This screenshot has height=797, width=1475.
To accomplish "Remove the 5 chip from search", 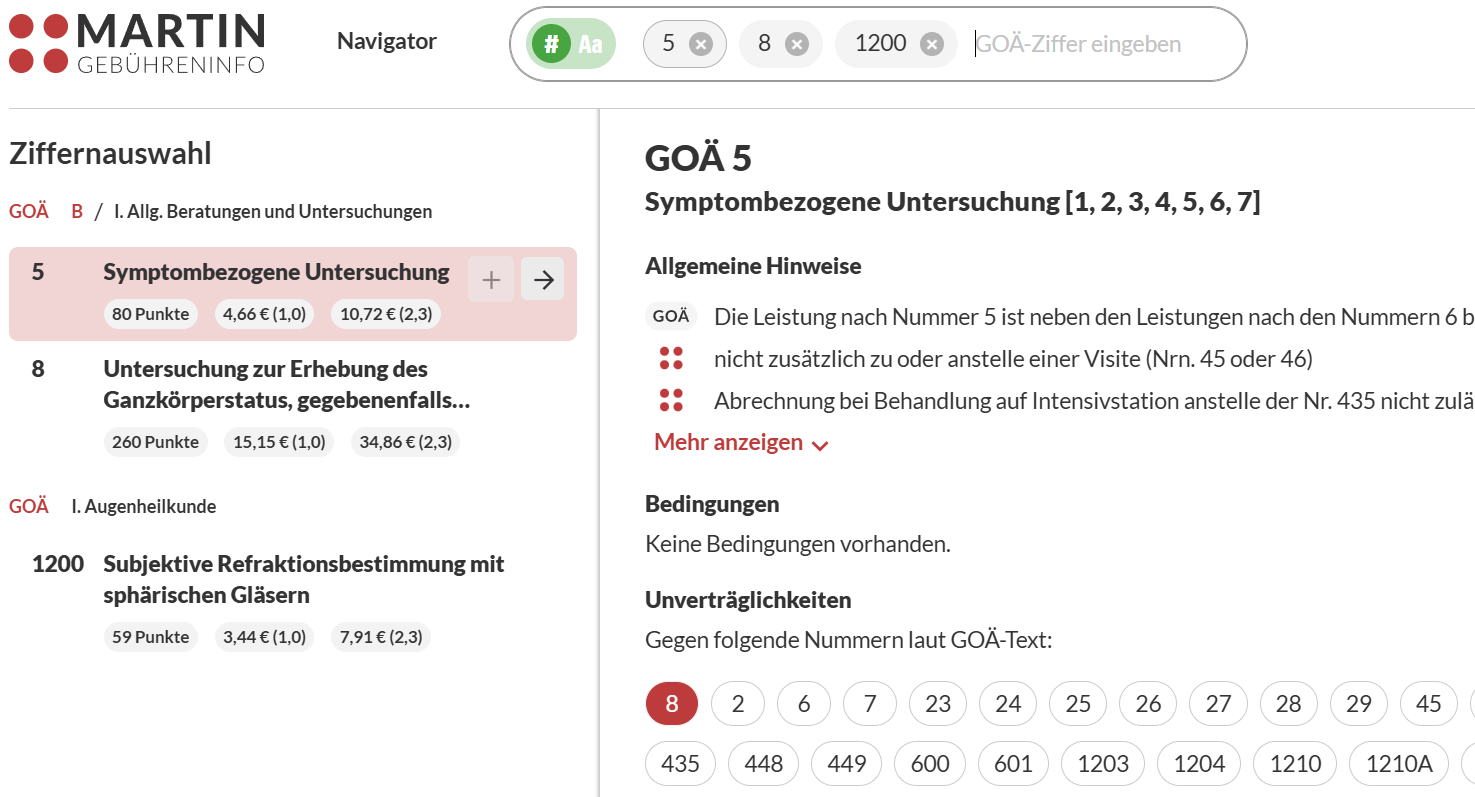I will 701,44.
